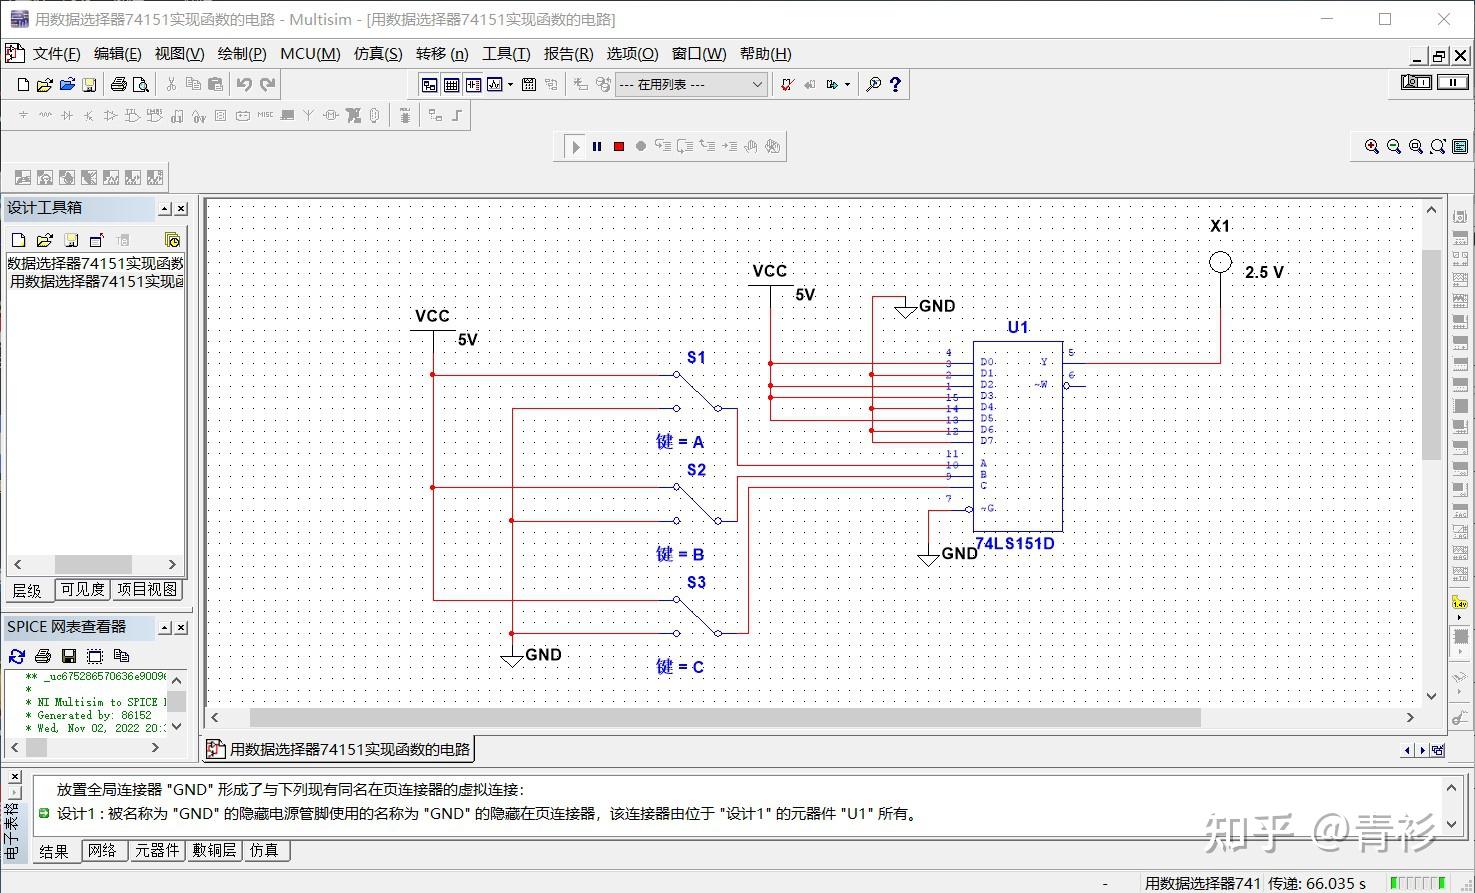
Task: Open the spreadsheet view toolbar icon
Action: click(451, 85)
